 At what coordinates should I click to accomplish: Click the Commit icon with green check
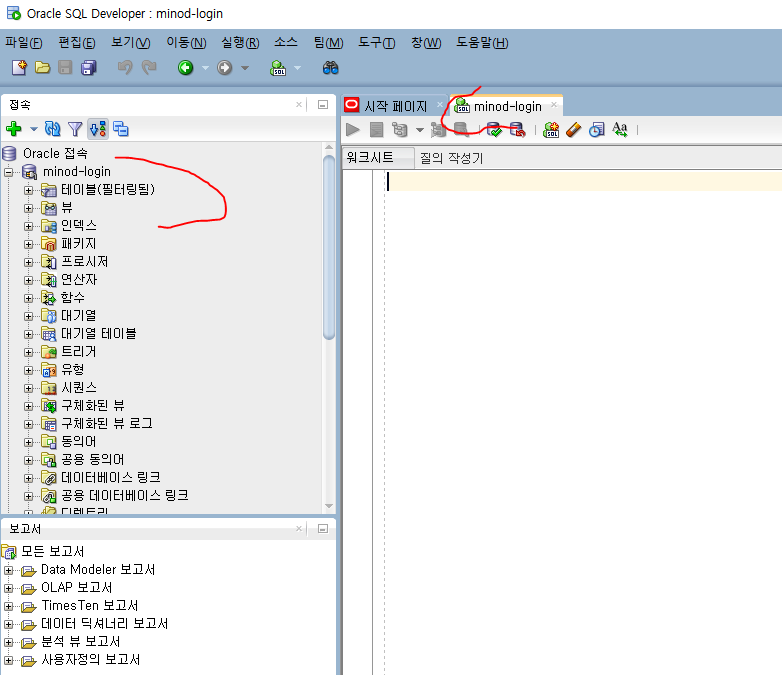[x=494, y=130]
